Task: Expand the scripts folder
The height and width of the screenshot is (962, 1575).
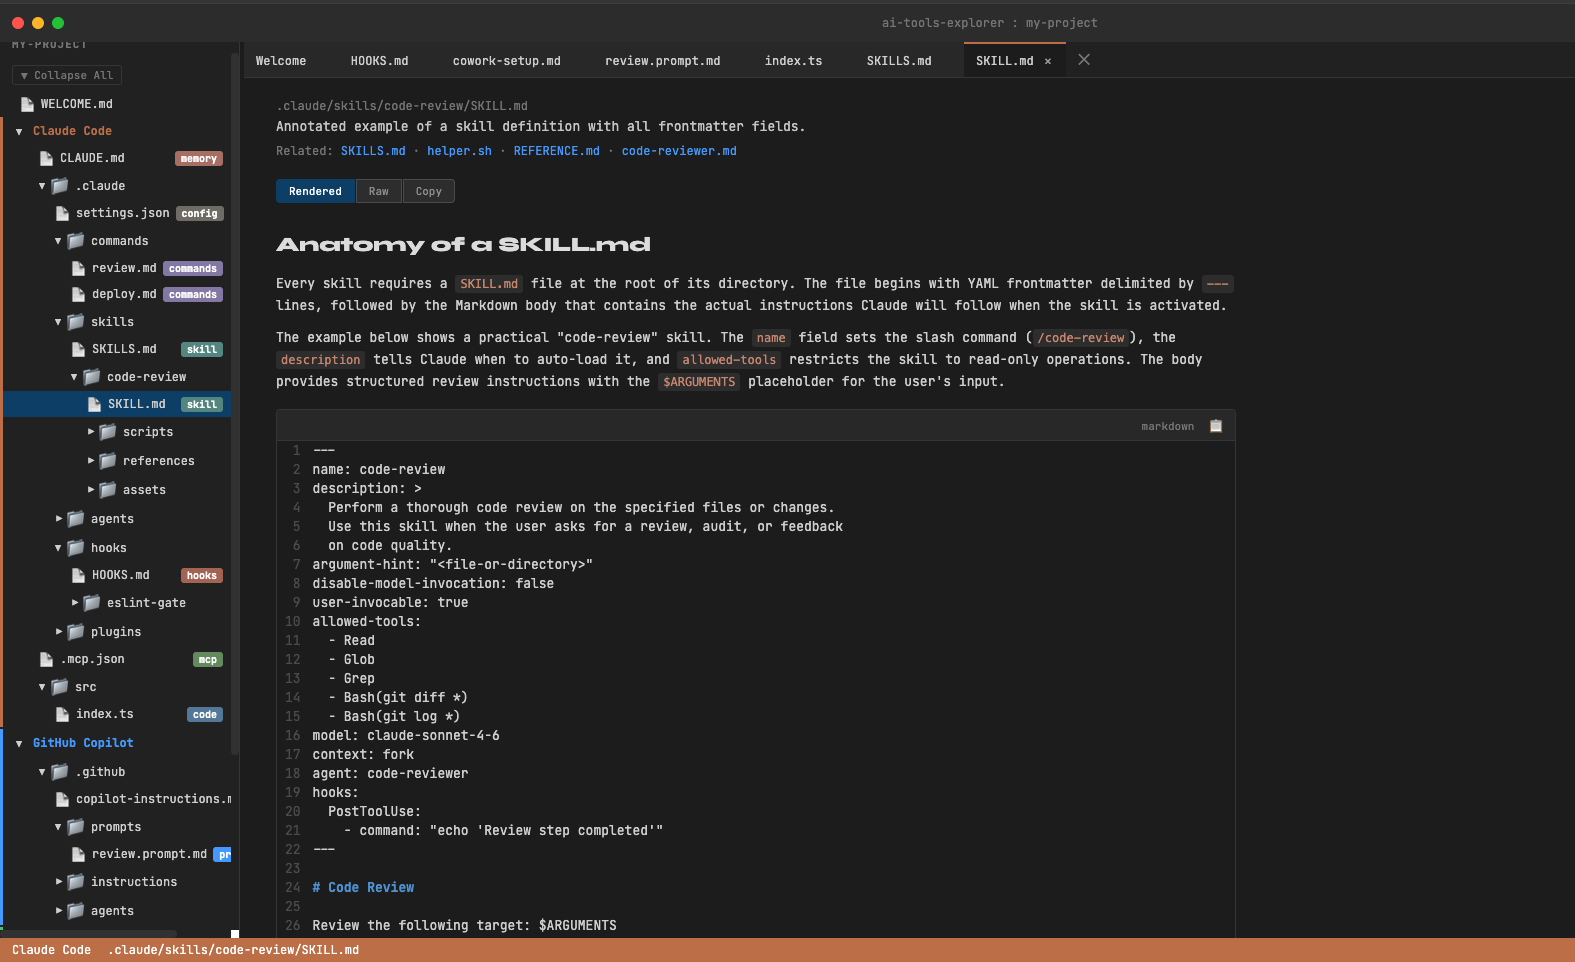Action: click(91, 432)
